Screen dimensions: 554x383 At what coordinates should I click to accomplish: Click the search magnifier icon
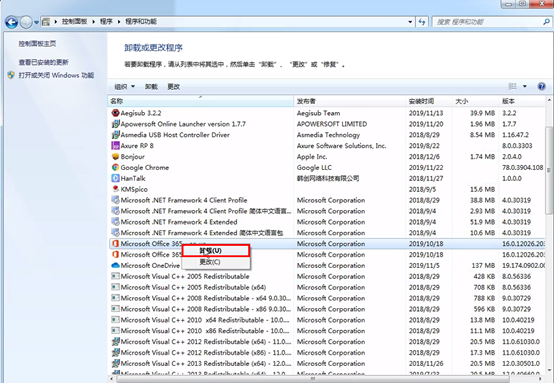[546, 22]
